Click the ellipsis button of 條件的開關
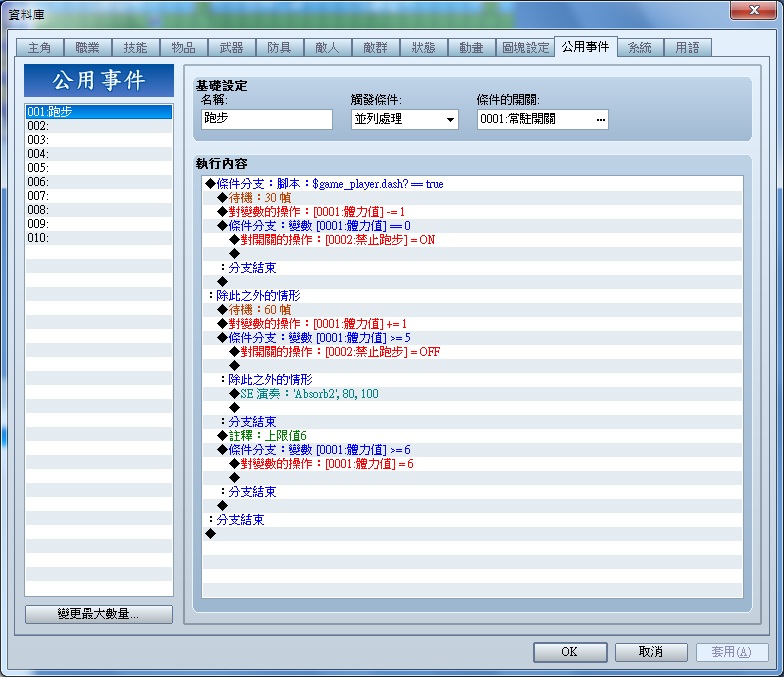The image size is (784, 677). tap(600, 120)
